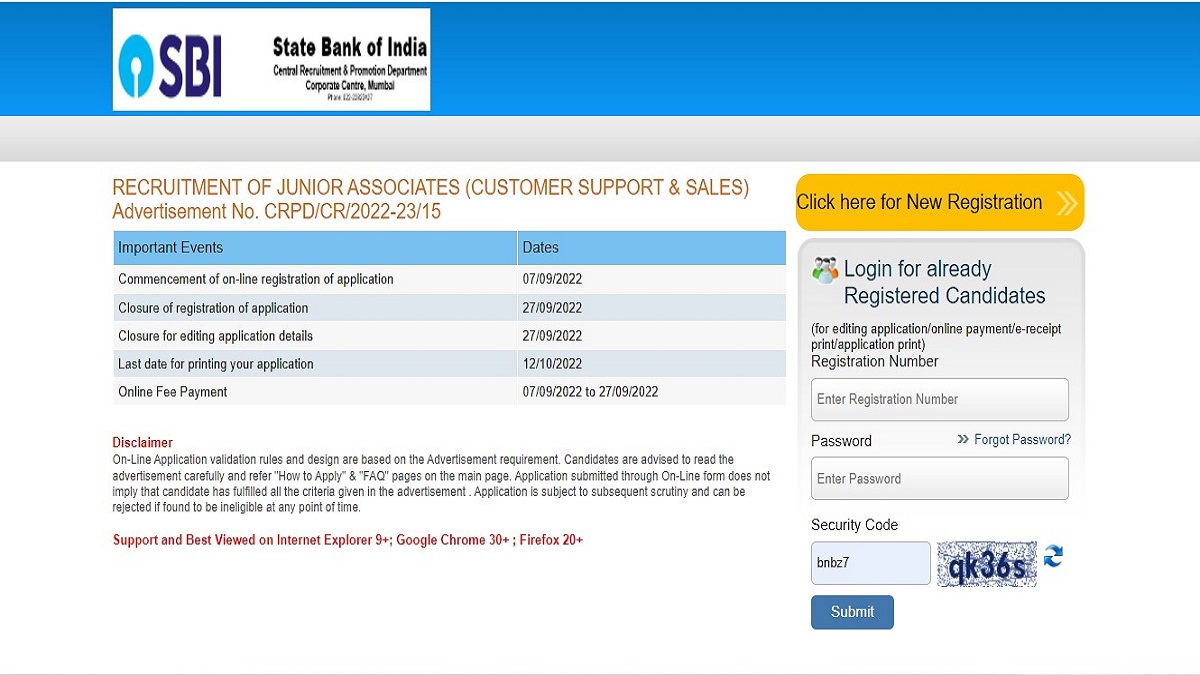Click the Enter Registration Number field
Screen dimensions: 1200x675
point(938,399)
